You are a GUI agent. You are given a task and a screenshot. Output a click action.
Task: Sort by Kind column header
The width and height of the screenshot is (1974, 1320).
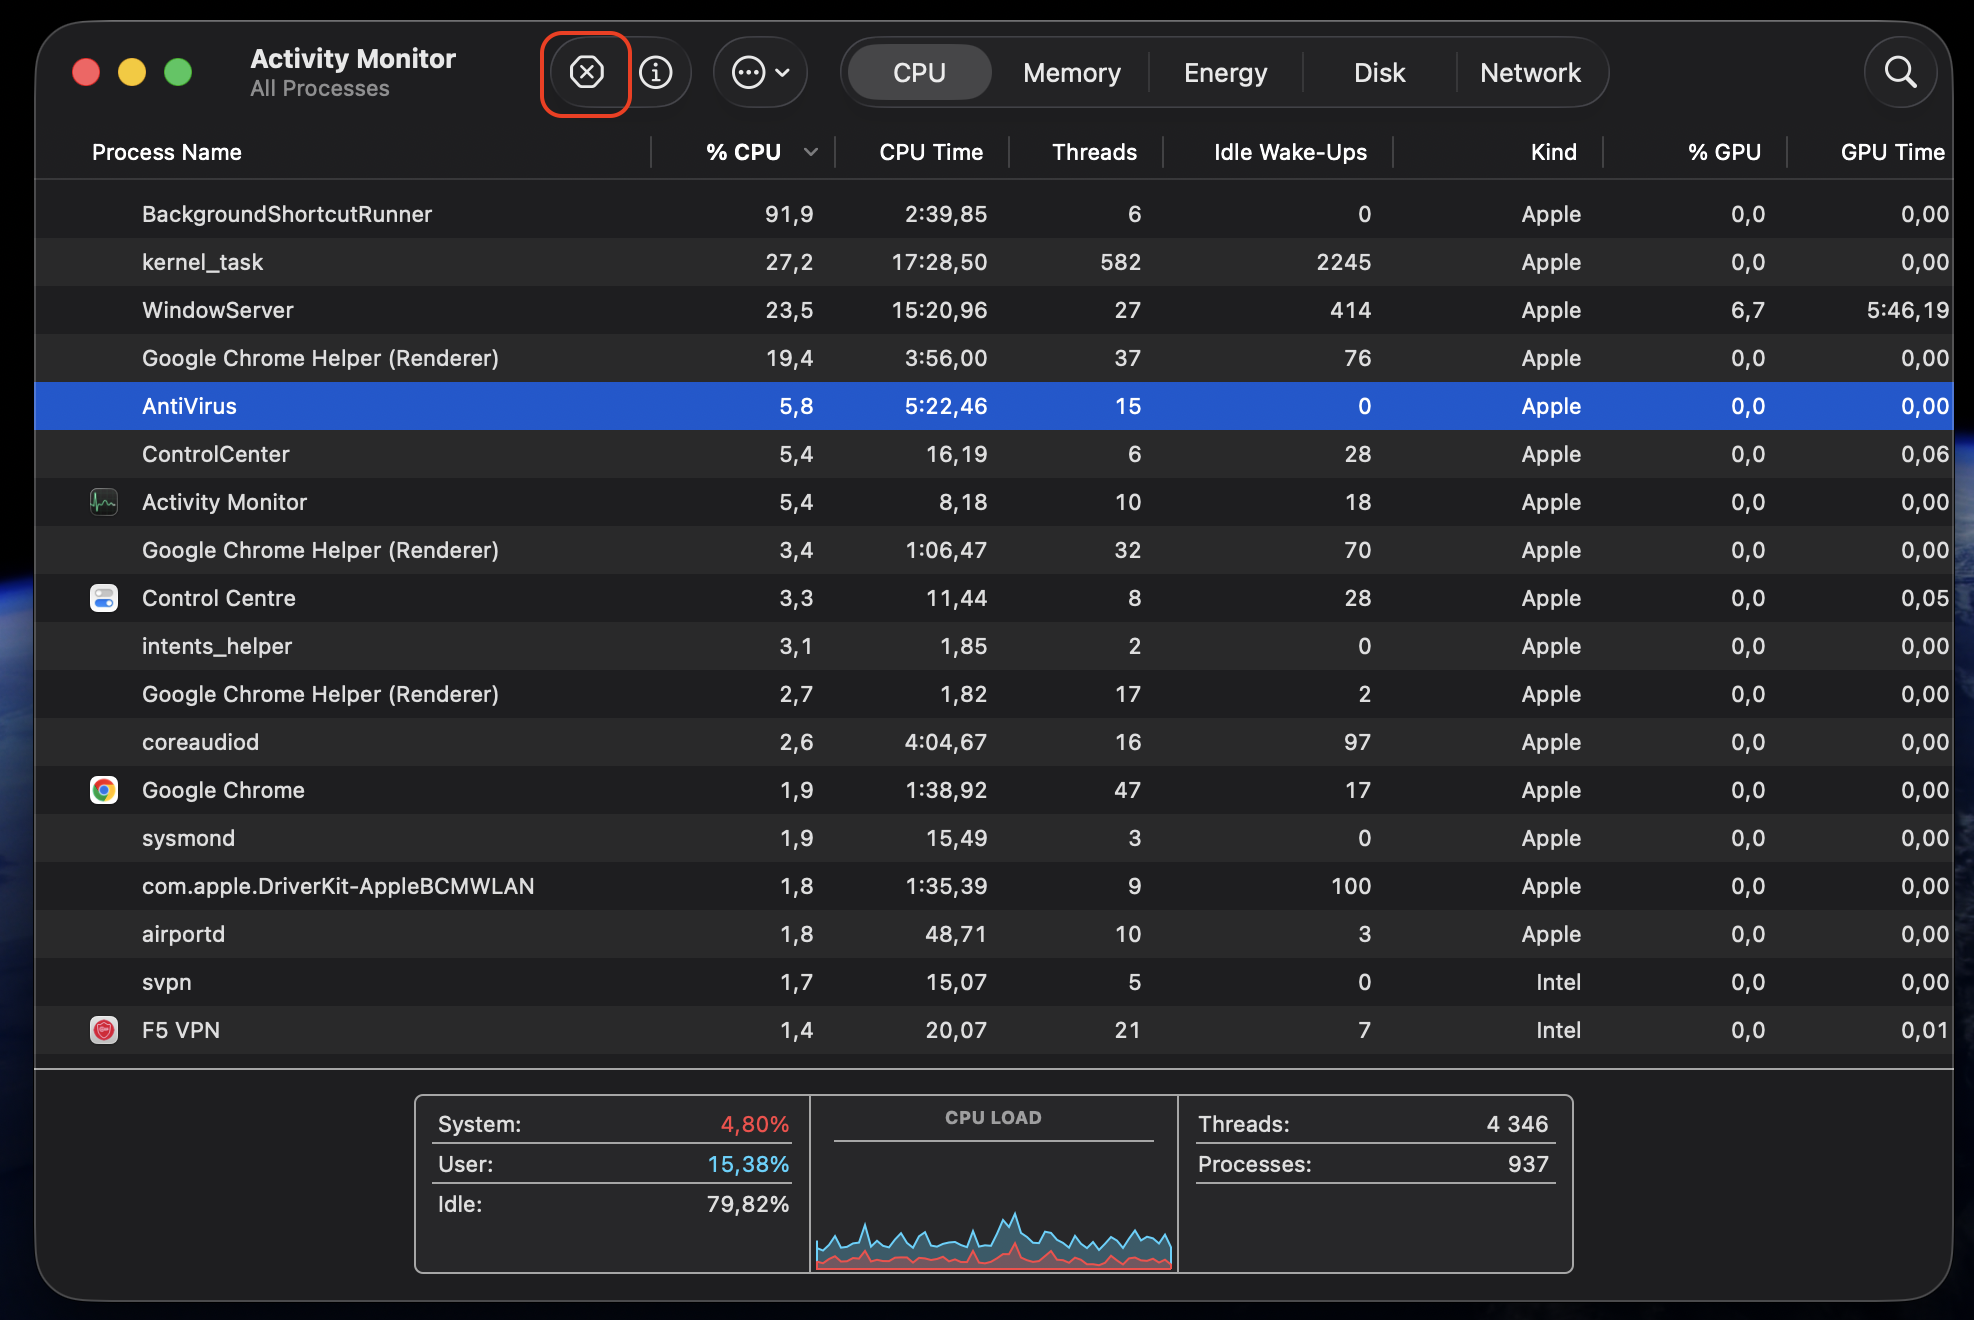1553,152
